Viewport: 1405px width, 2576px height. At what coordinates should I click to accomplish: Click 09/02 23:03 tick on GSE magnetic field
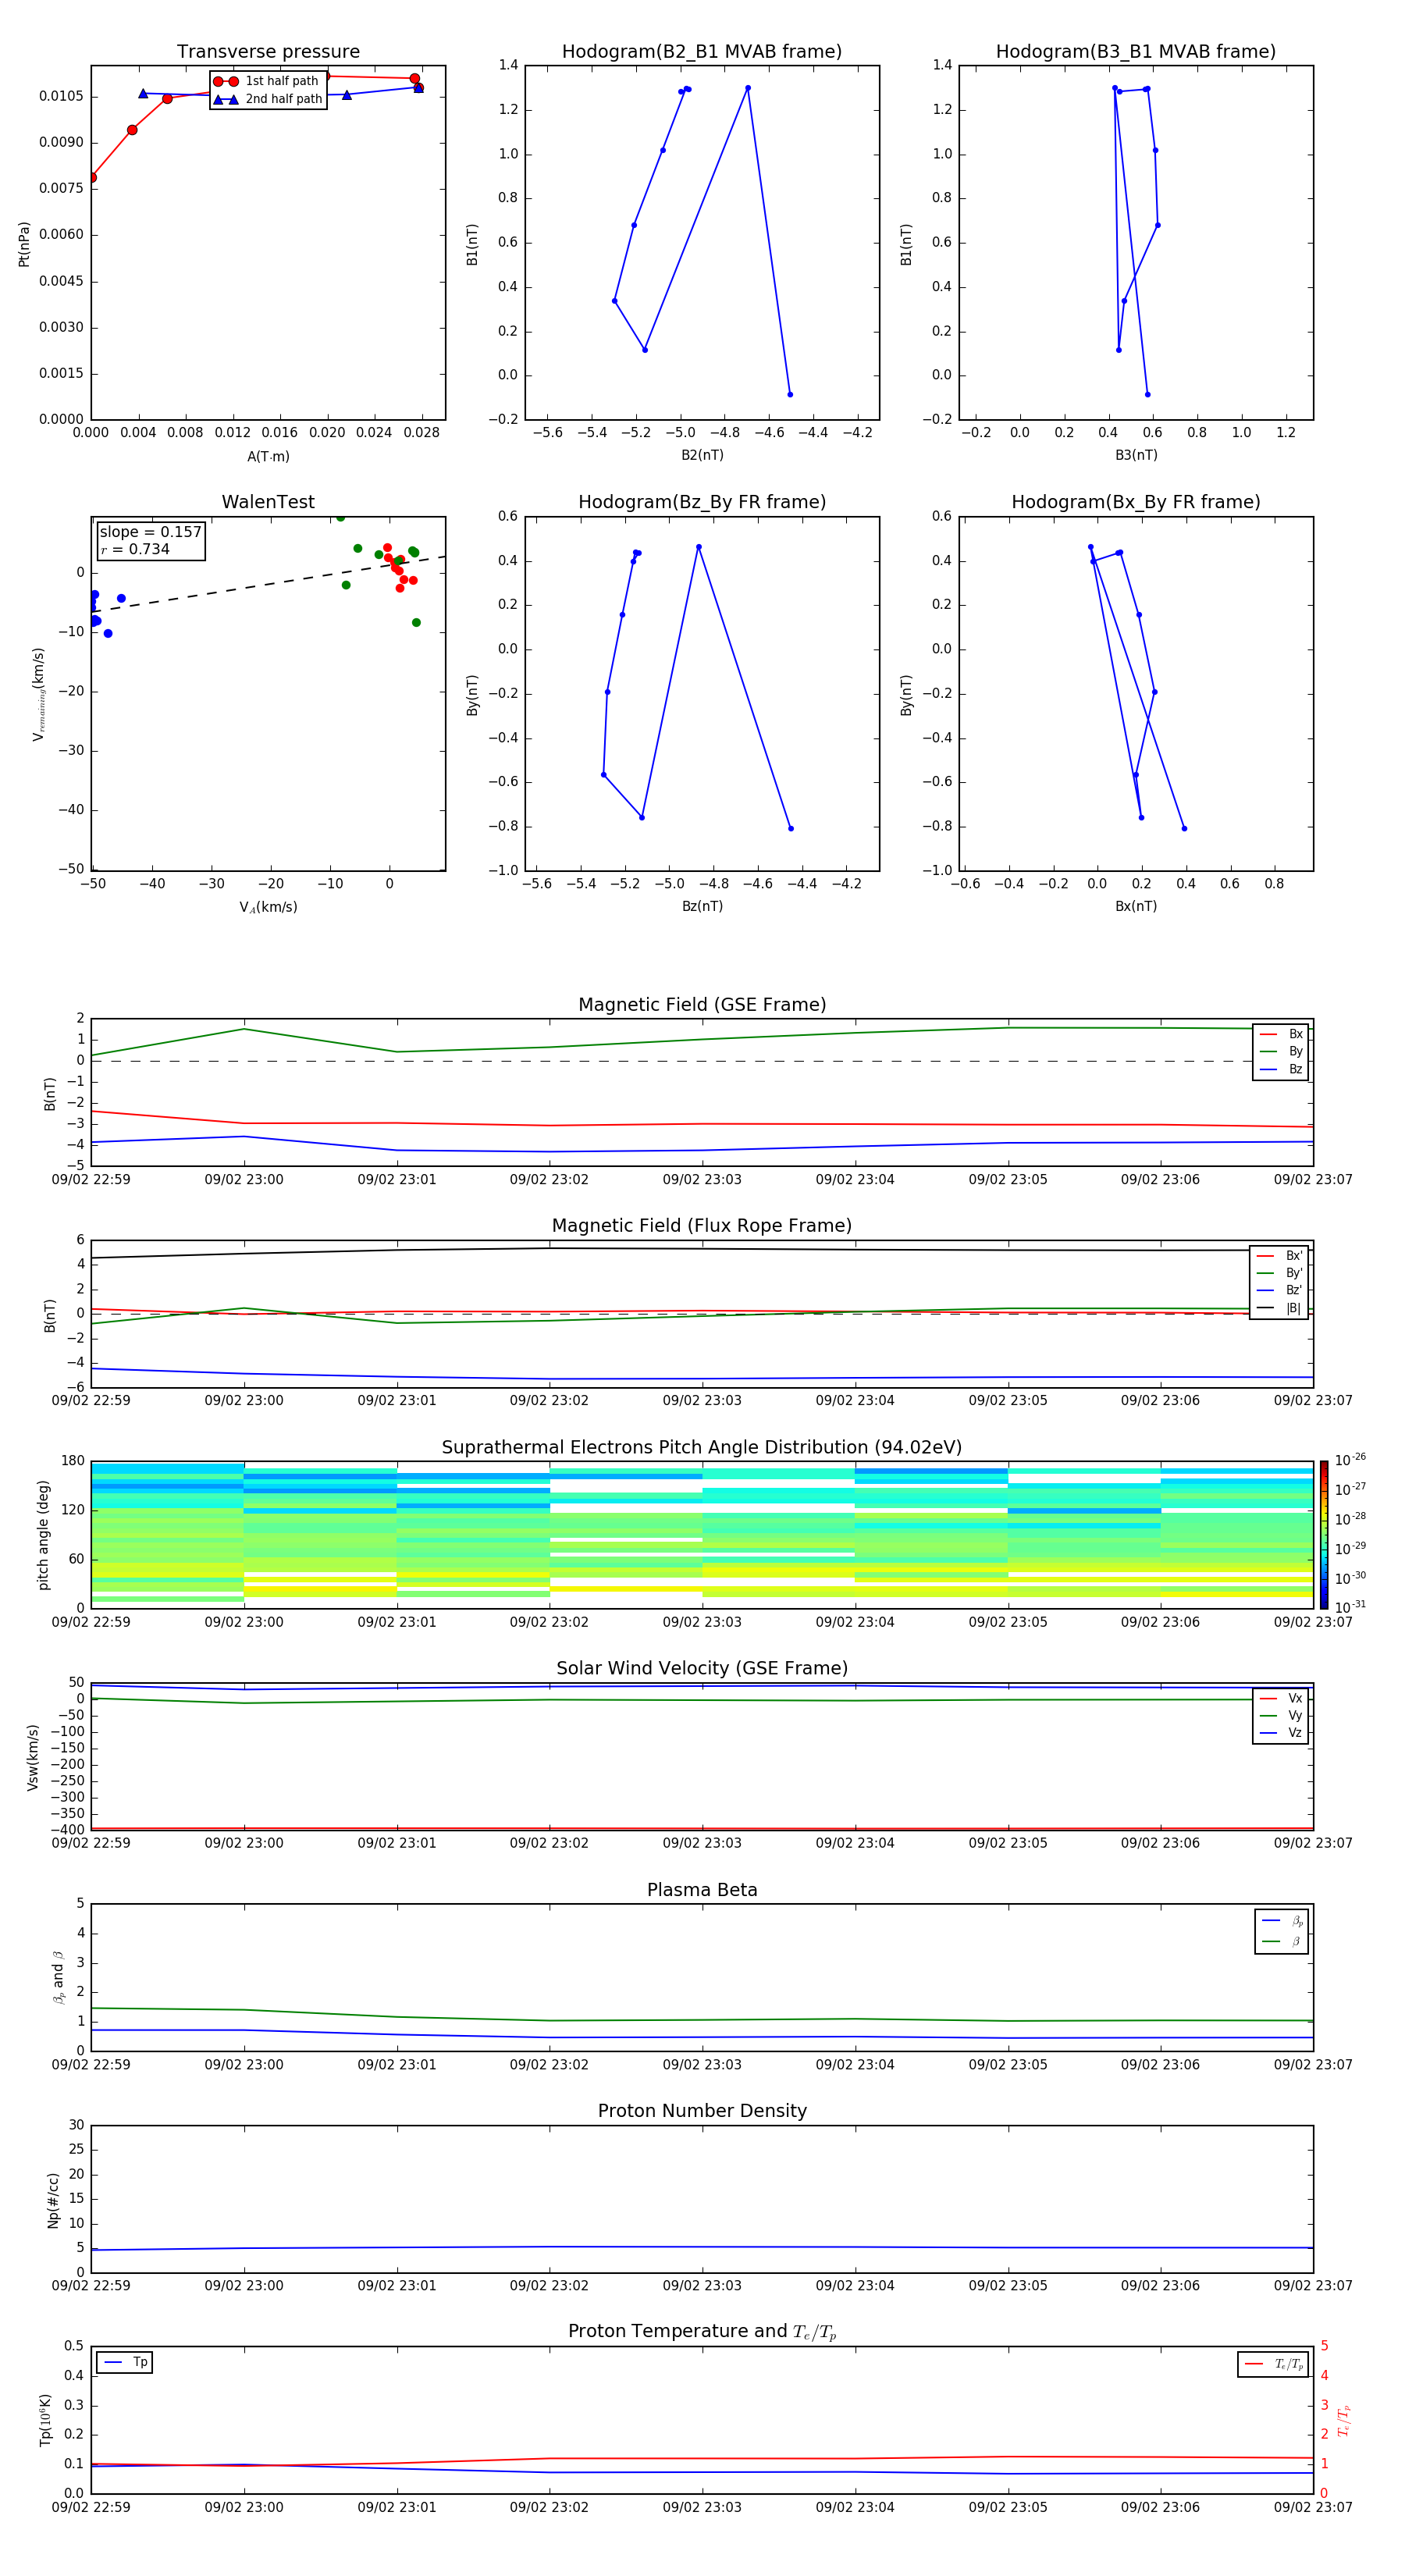[x=702, y=1180]
